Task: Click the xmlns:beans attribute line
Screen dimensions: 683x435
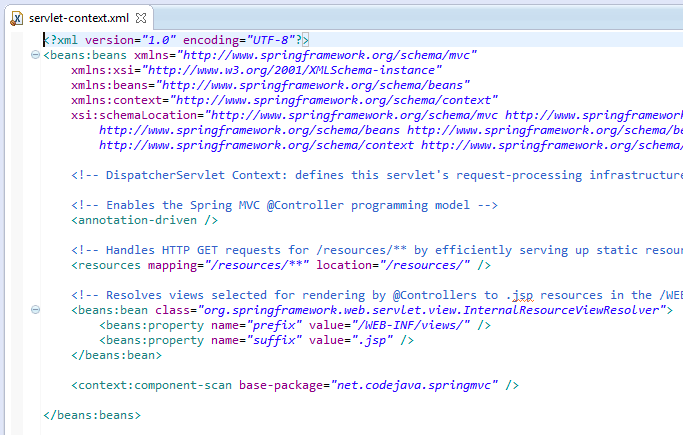Action: [270, 85]
